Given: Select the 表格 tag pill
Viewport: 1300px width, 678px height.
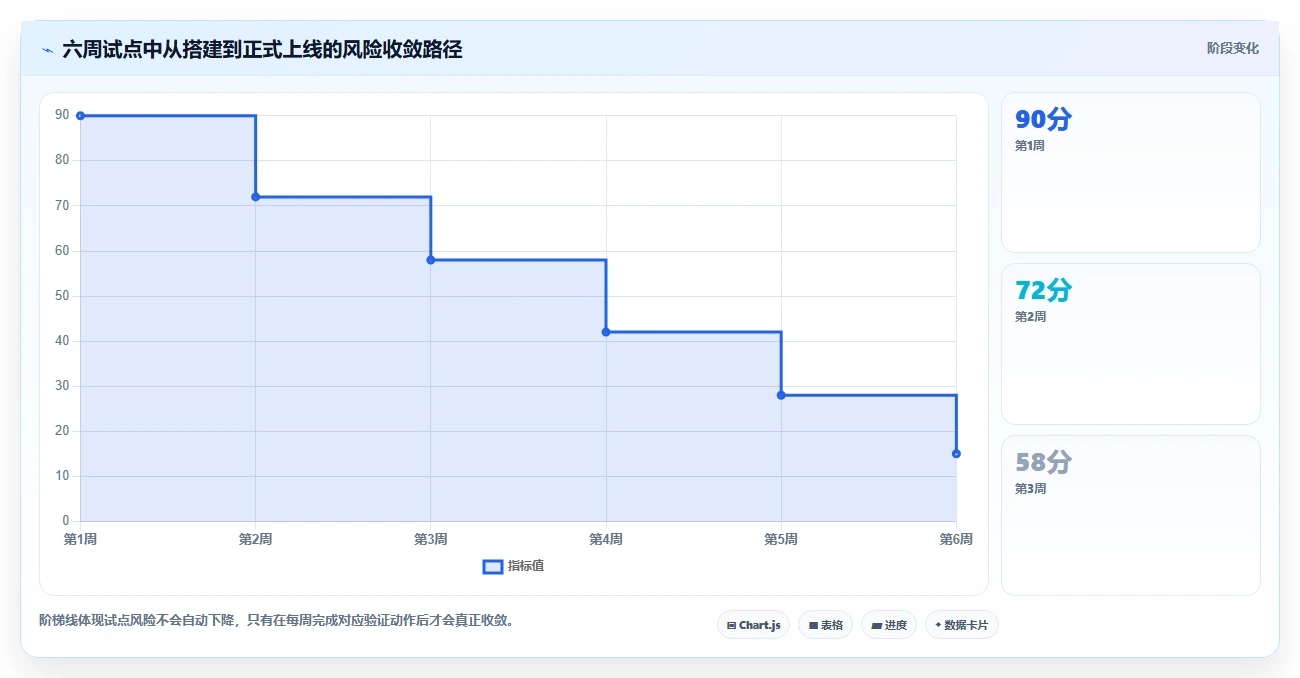Looking at the screenshot, I should point(825,625).
